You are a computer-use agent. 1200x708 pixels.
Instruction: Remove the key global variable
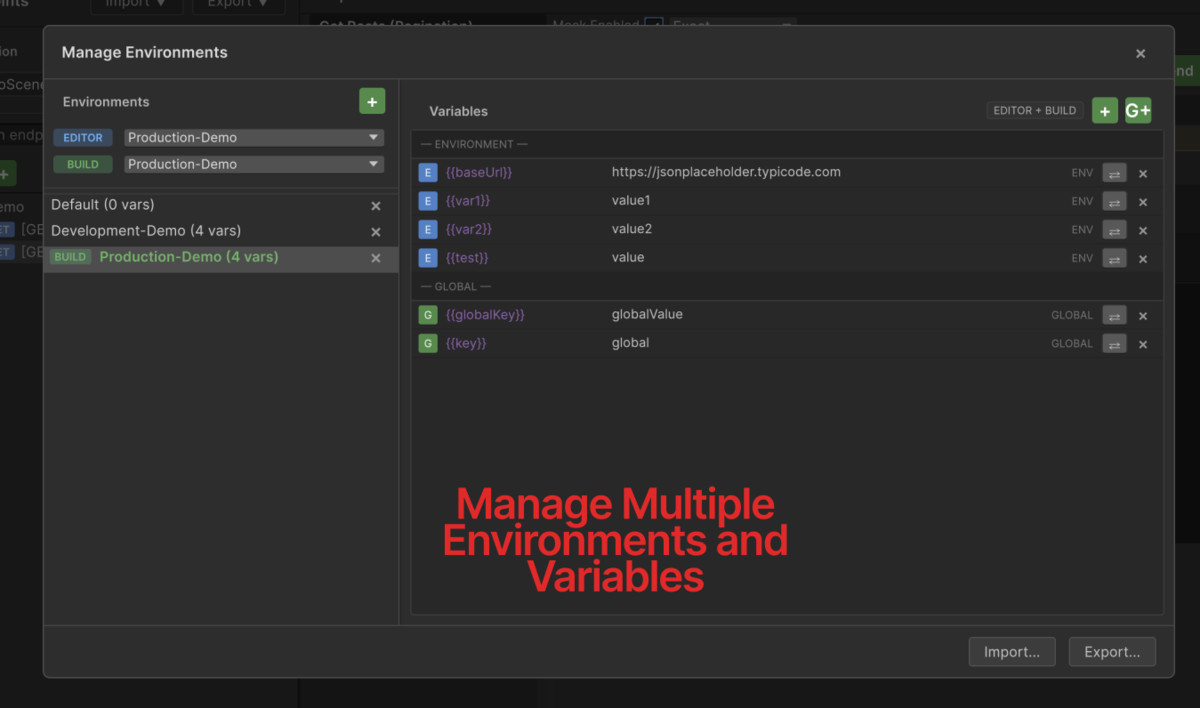pos(1143,344)
